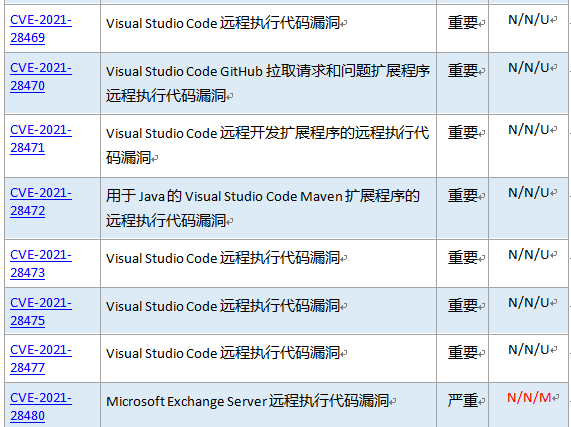Screen dimensions: 571x427
Task: Click 重要 severity in the CVE-2021-28472 row
Action: [x=463, y=195]
